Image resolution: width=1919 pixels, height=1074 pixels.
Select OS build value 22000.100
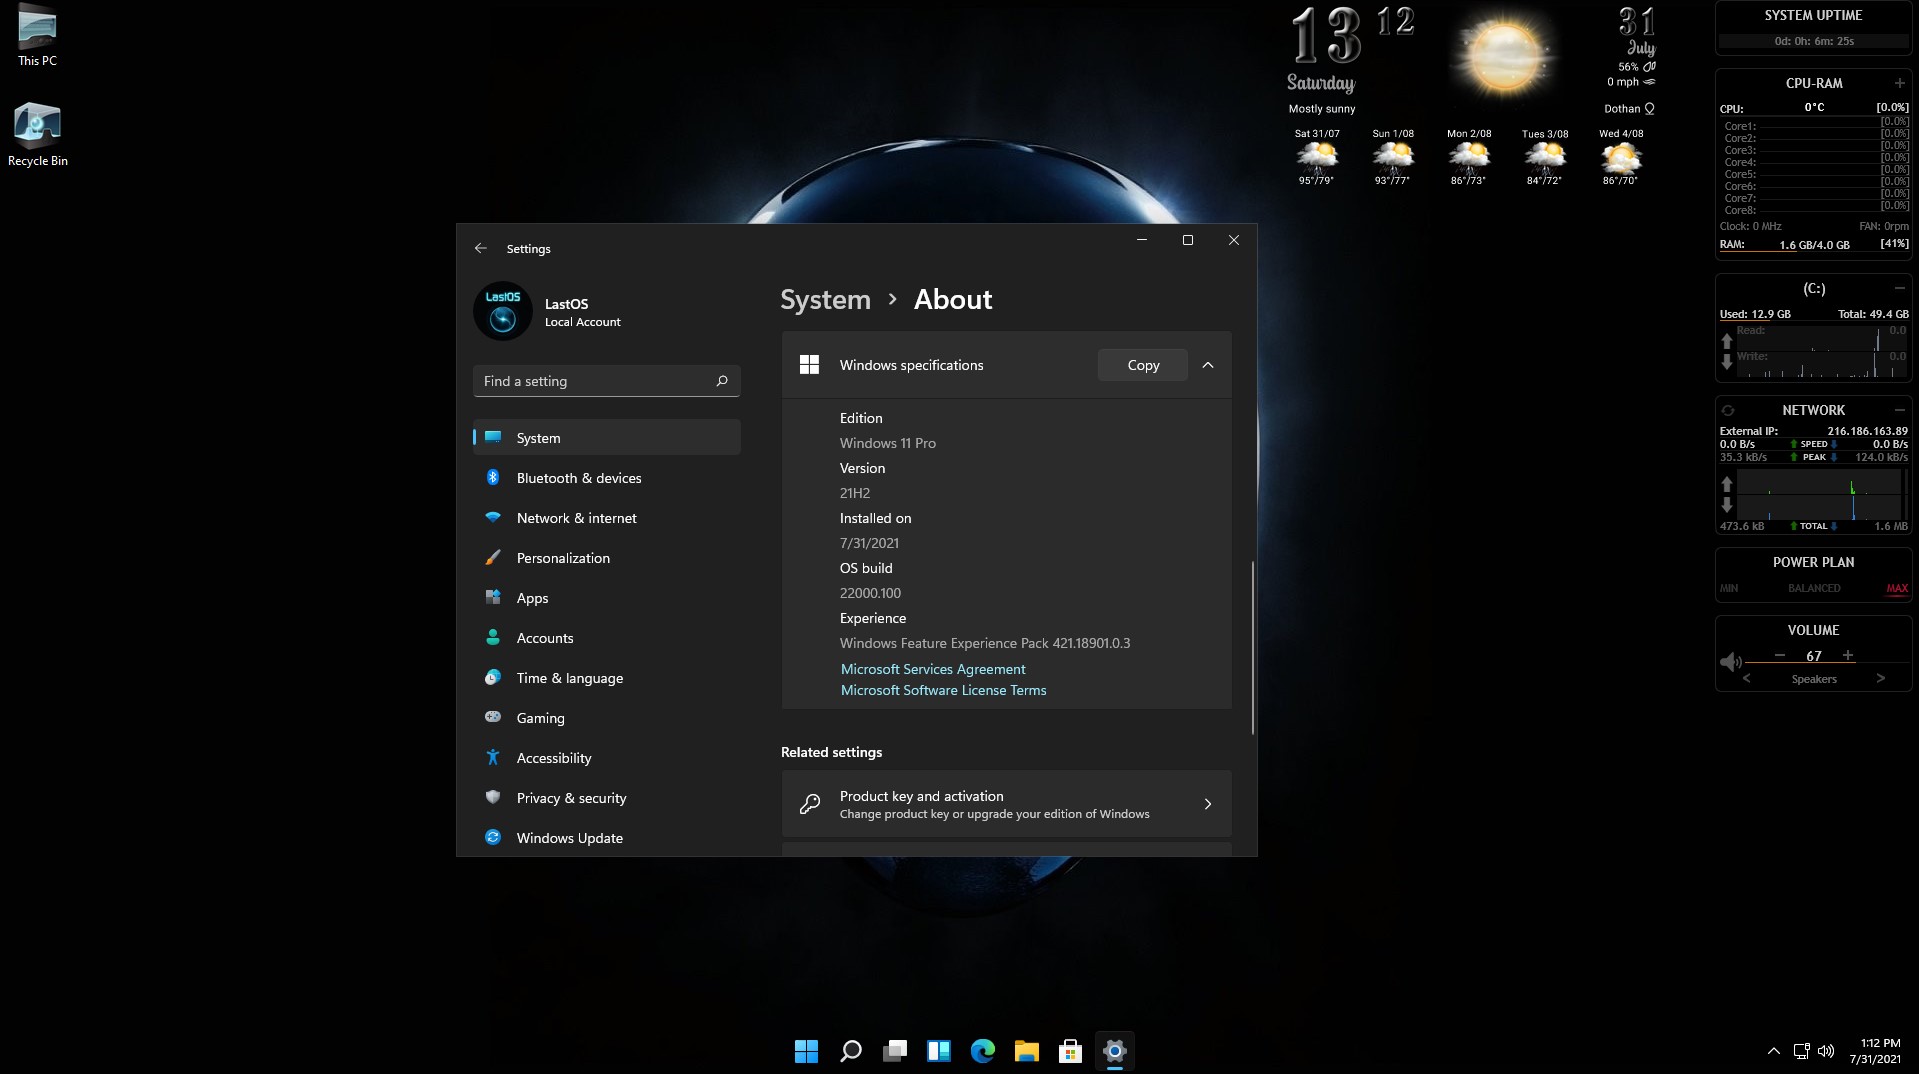[870, 593]
